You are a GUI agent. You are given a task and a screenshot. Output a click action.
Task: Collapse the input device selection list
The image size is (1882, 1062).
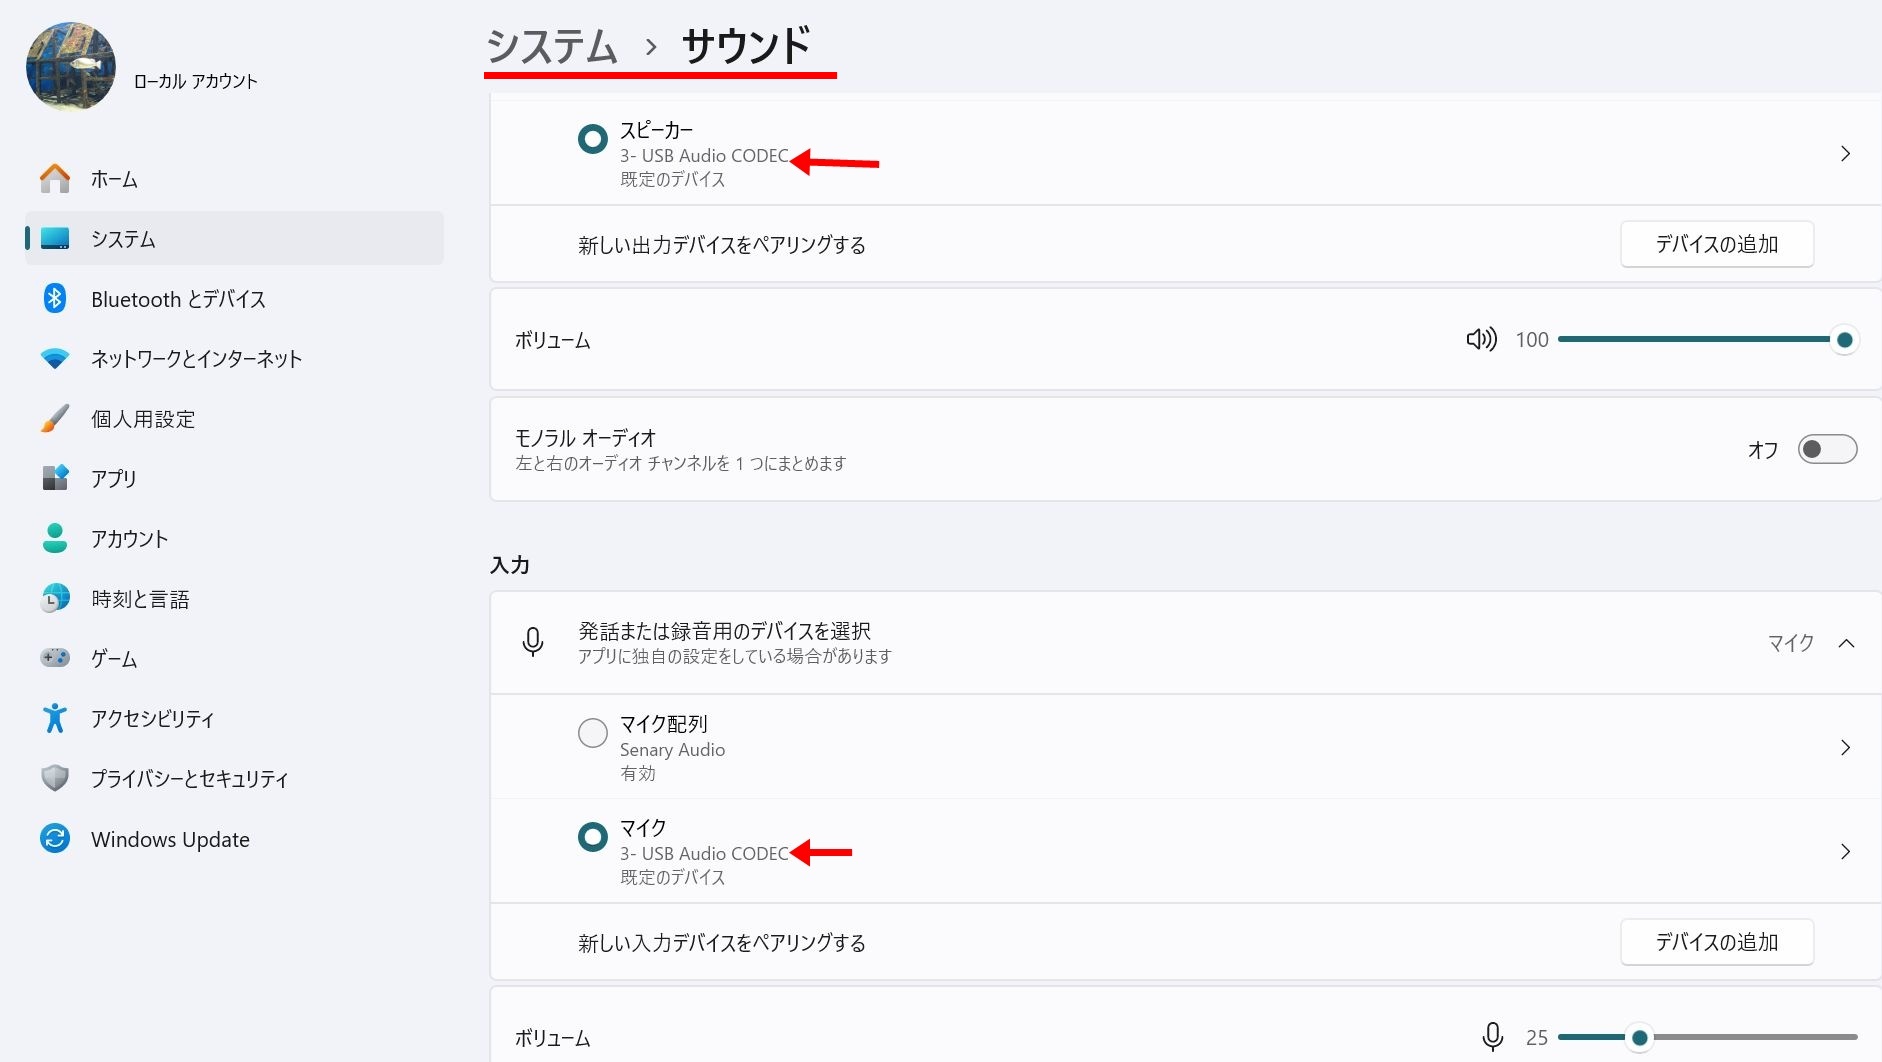pyautogui.click(x=1846, y=643)
